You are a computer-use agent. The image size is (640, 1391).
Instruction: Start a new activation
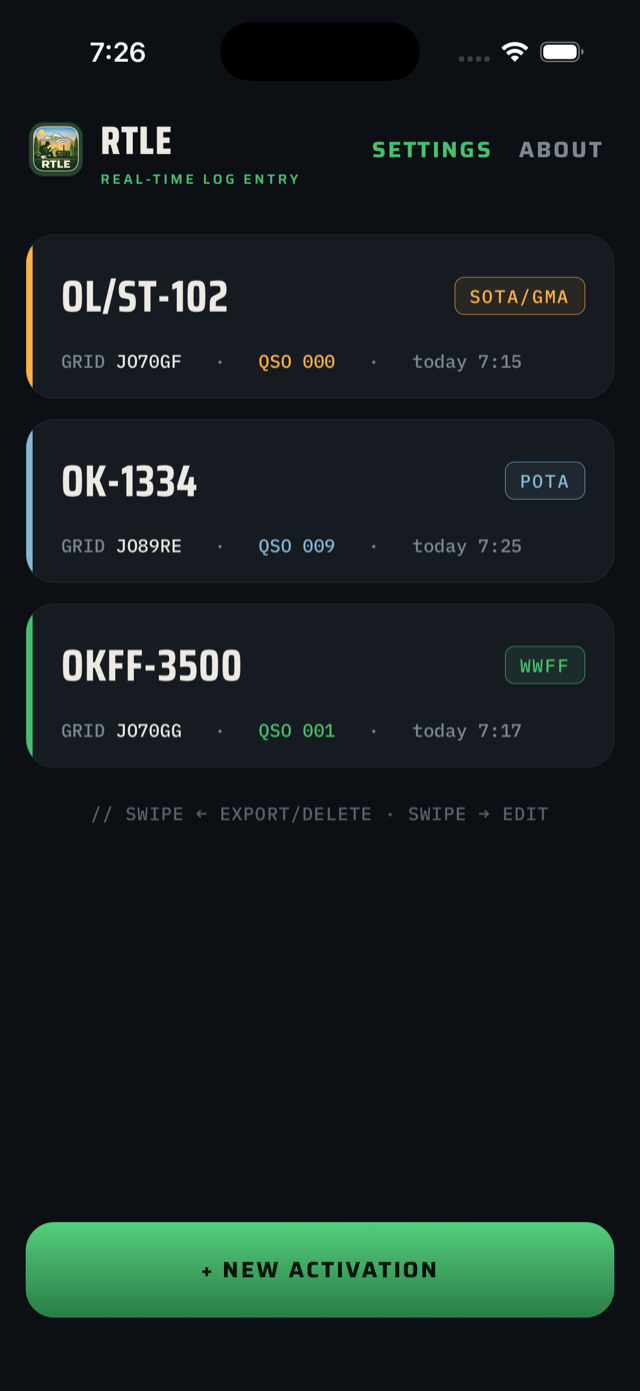pos(320,1270)
